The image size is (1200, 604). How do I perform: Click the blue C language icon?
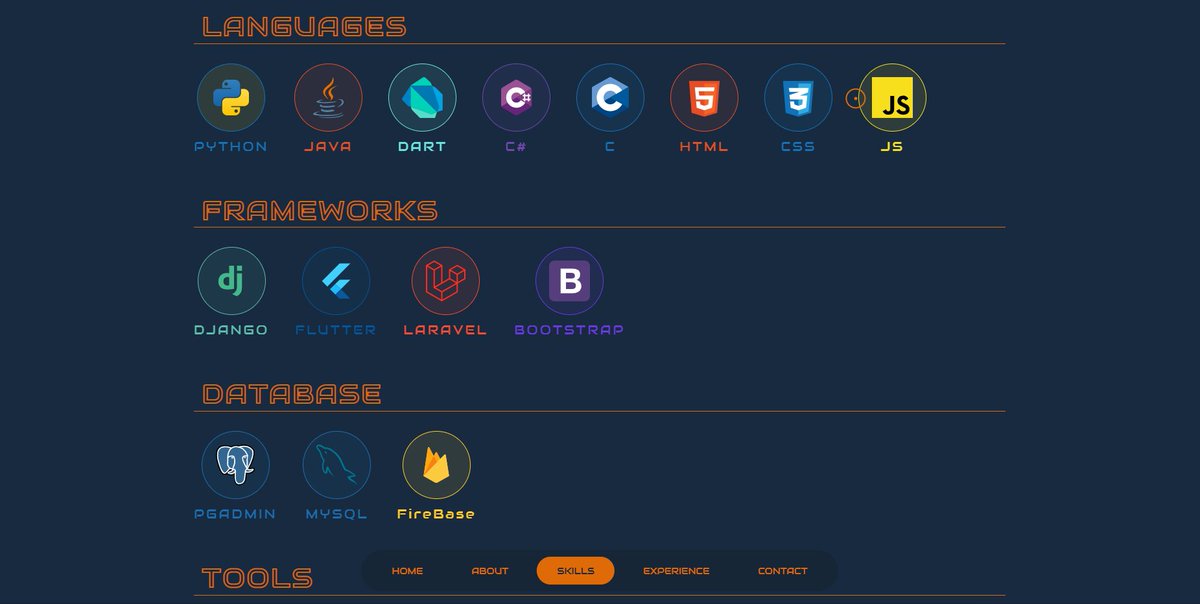[610, 98]
